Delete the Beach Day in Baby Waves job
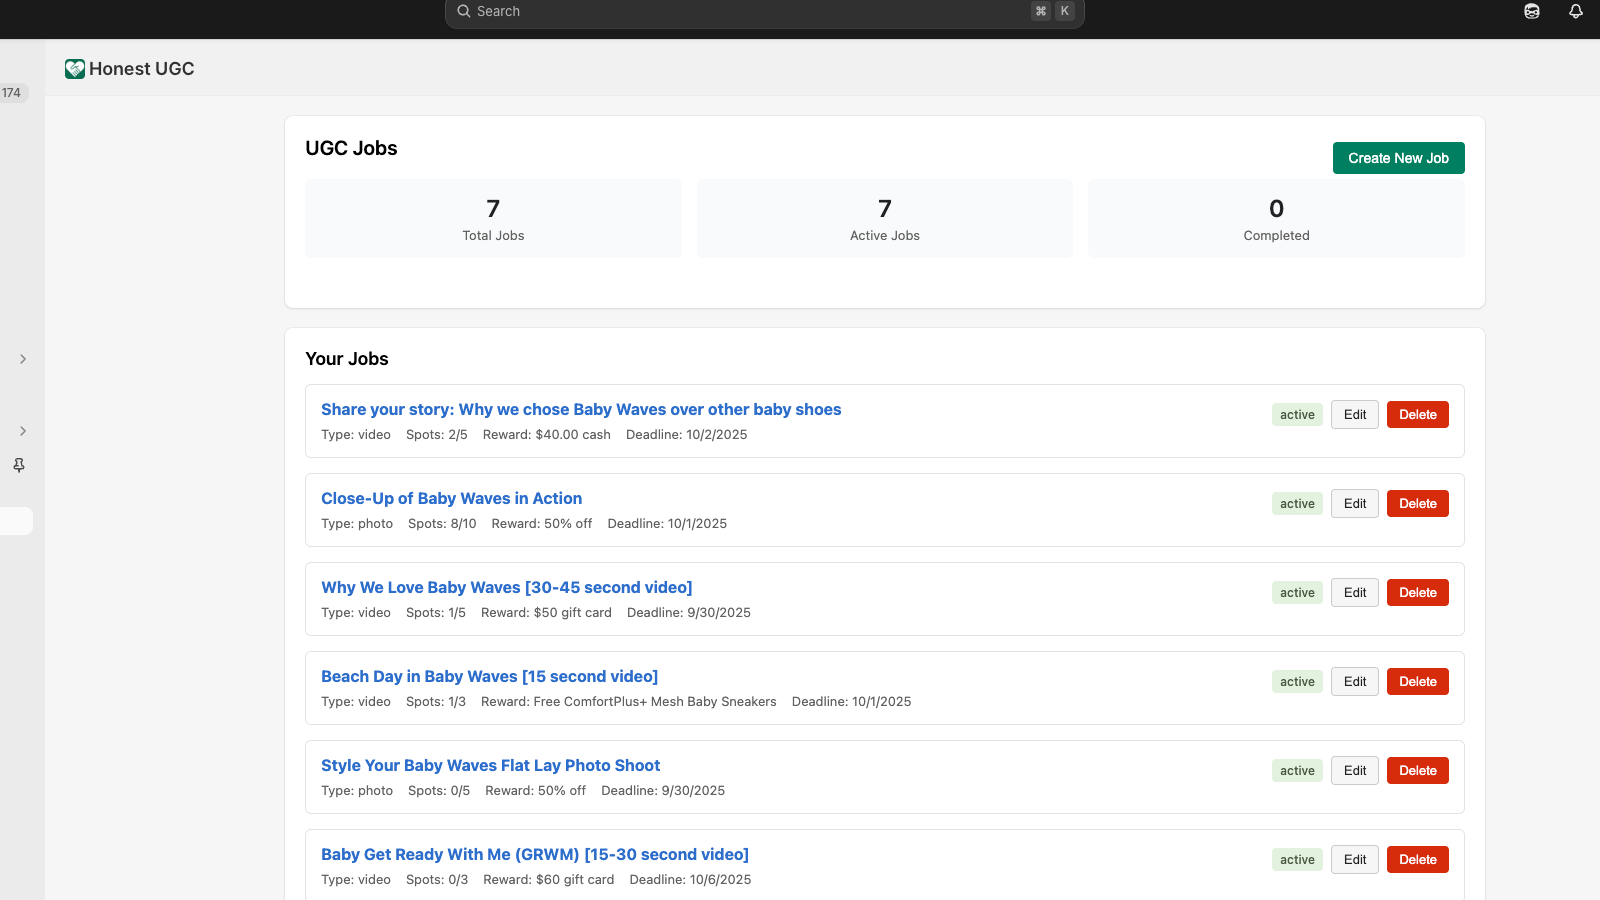This screenshot has width=1600, height=900. point(1417,682)
